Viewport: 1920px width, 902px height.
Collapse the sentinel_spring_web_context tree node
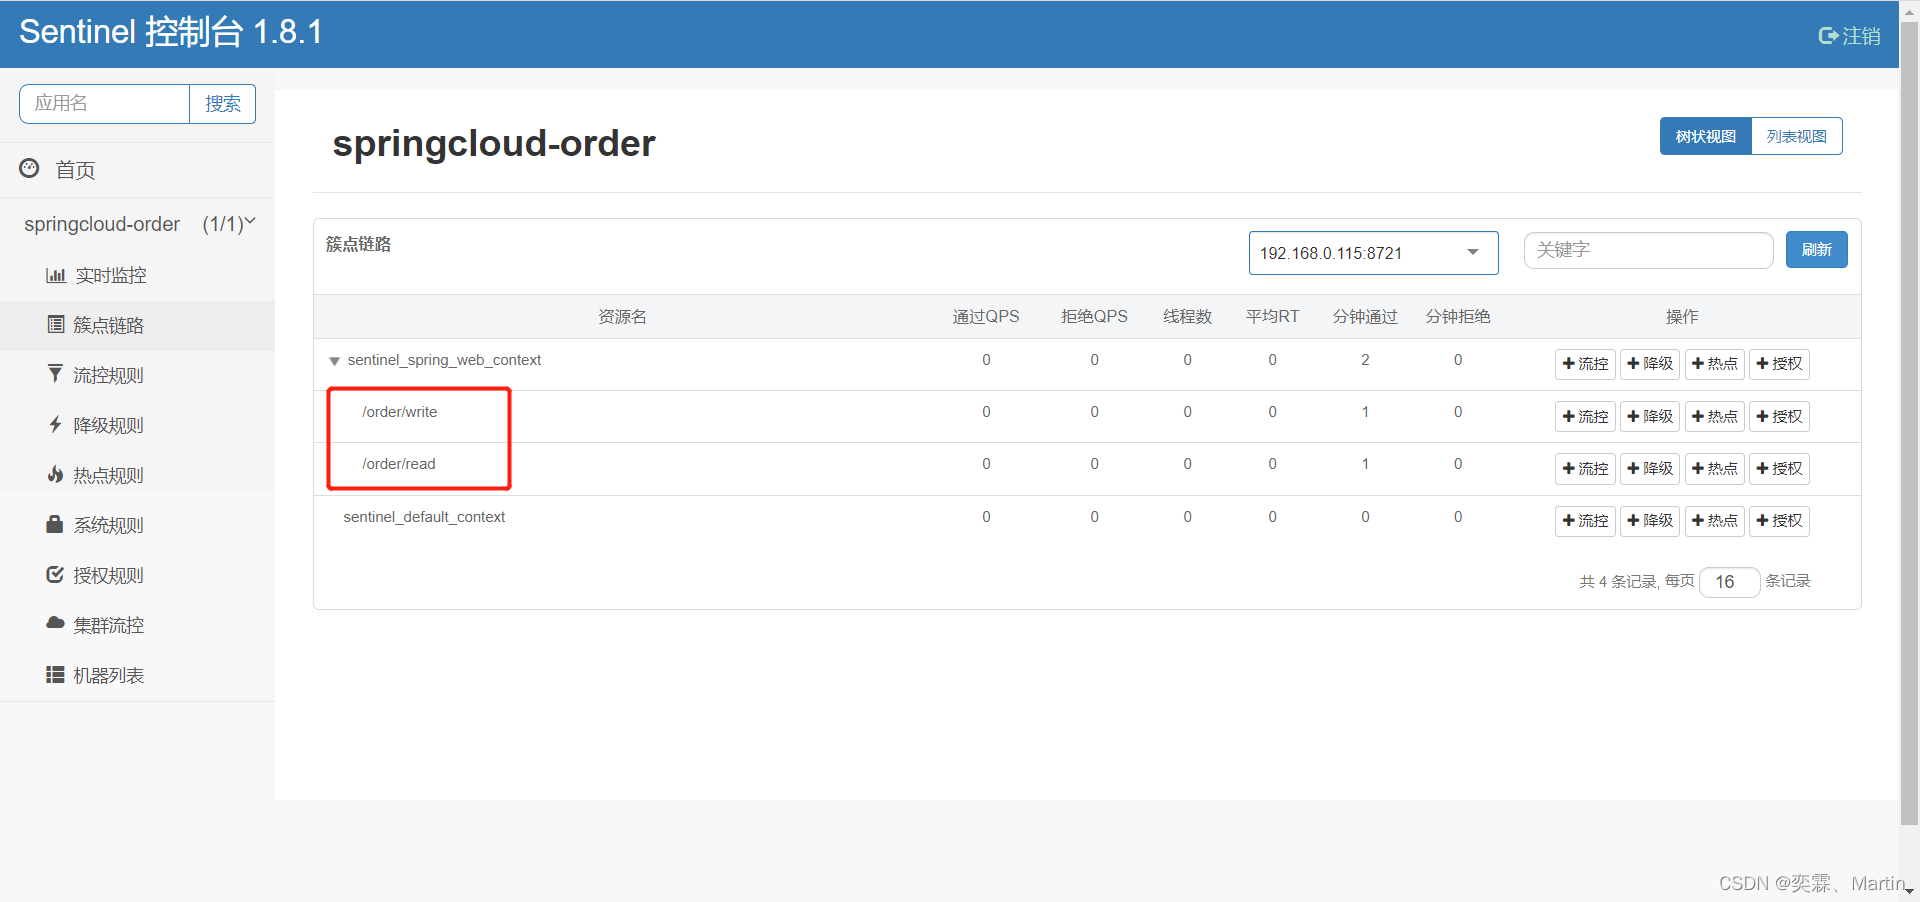pyautogui.click(x=334, y=361)
